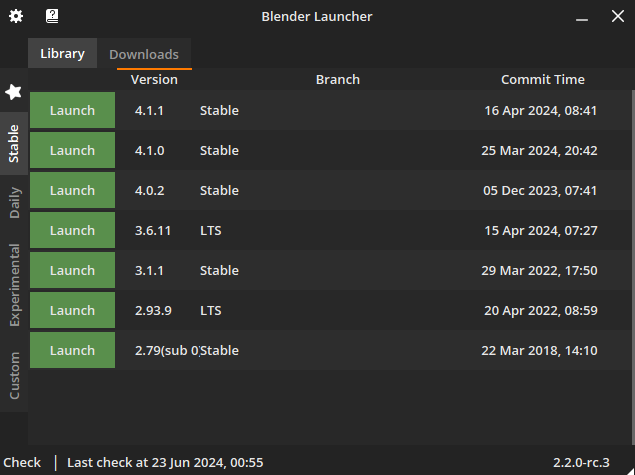
Task: Switch to the Library tab
Action: click(62, 53)
